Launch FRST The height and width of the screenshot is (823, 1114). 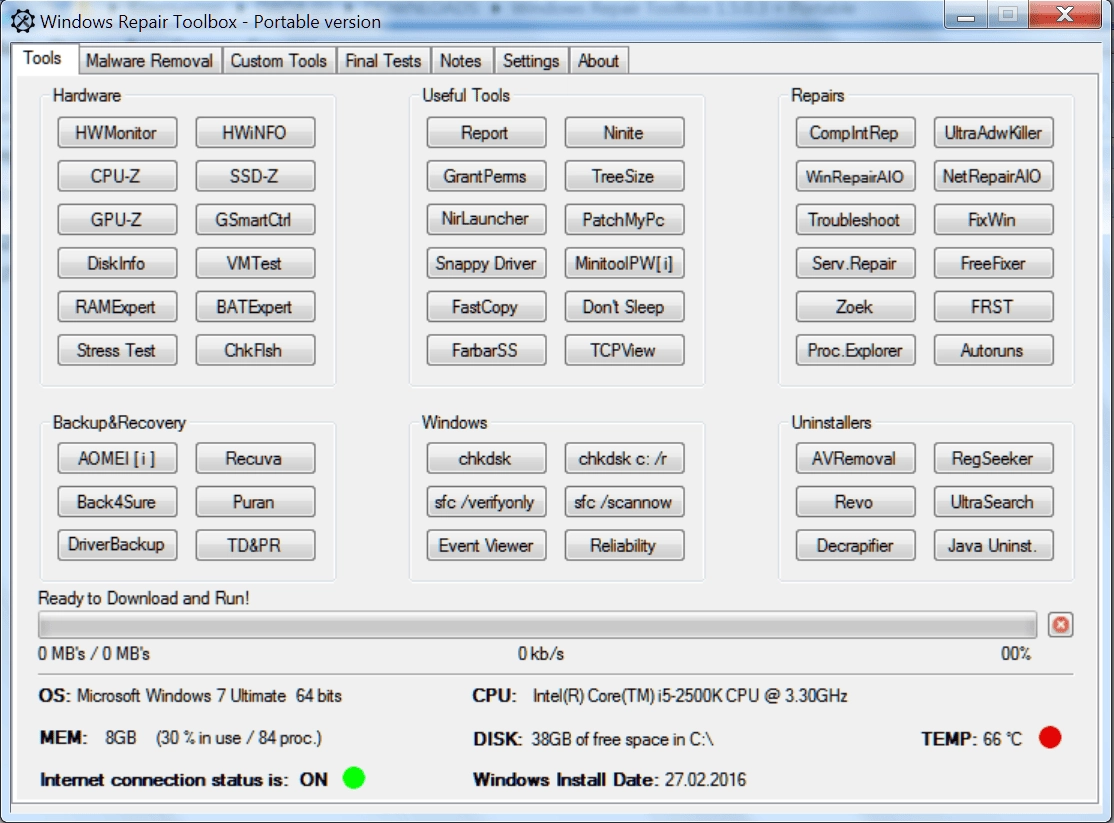(x=993, y=307)
